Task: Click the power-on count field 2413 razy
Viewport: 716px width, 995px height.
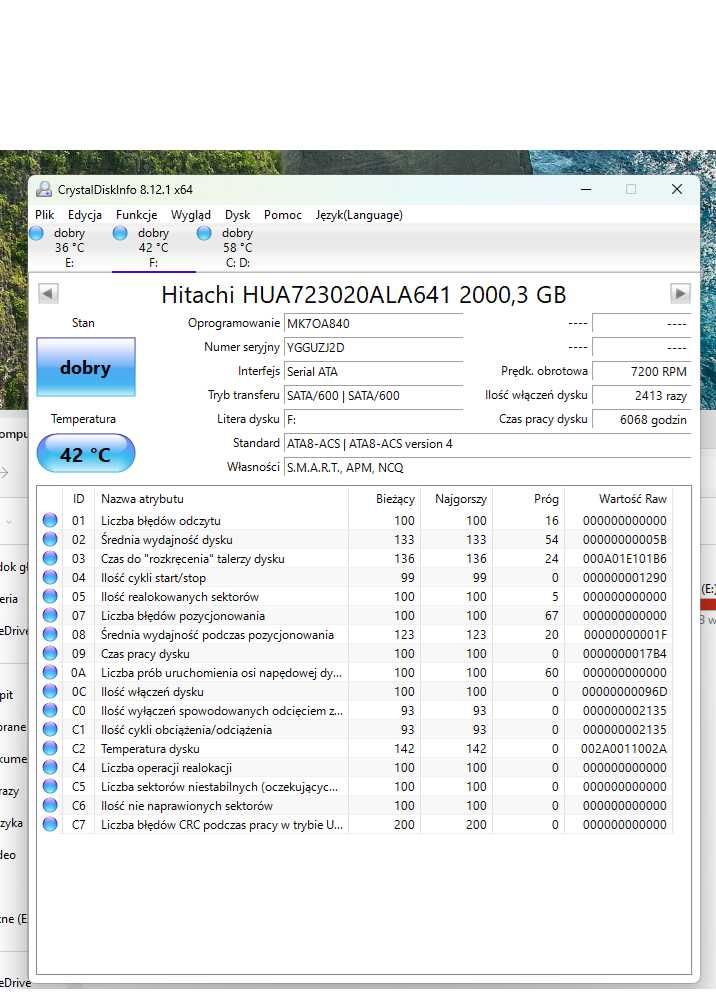Action: [x=641, y=395]
